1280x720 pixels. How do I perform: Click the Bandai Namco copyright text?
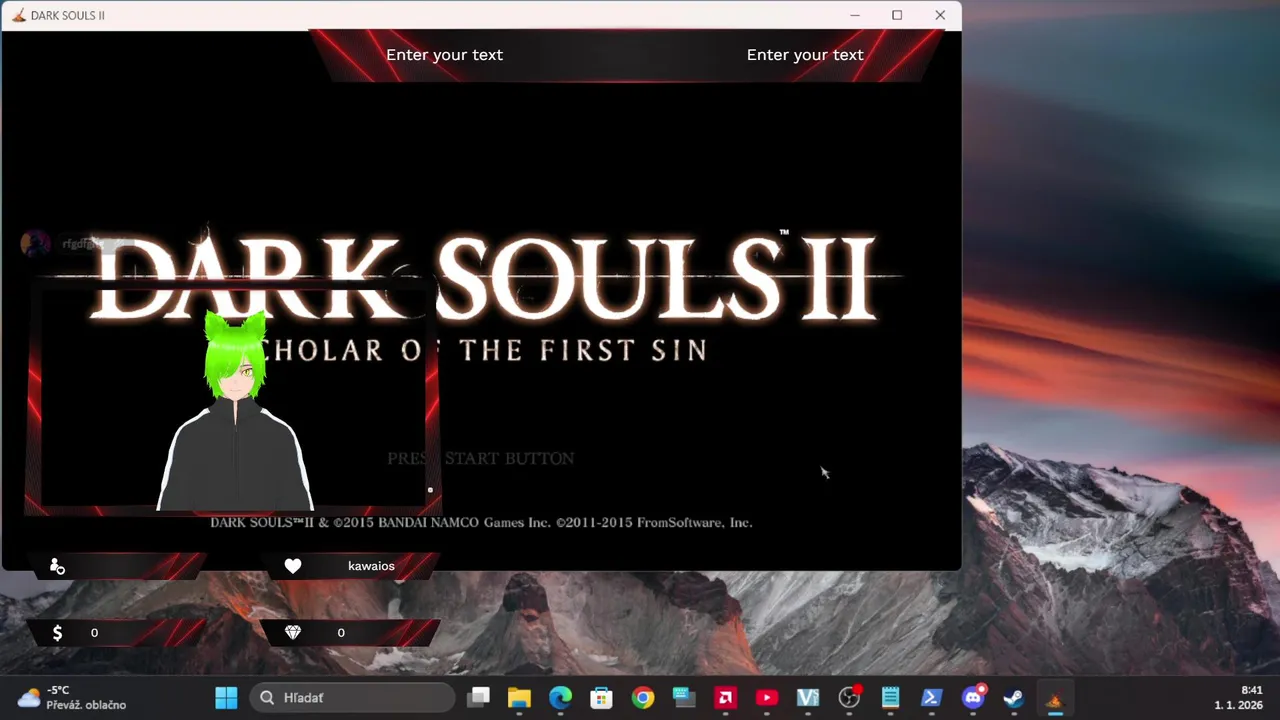tap(481, 522)
